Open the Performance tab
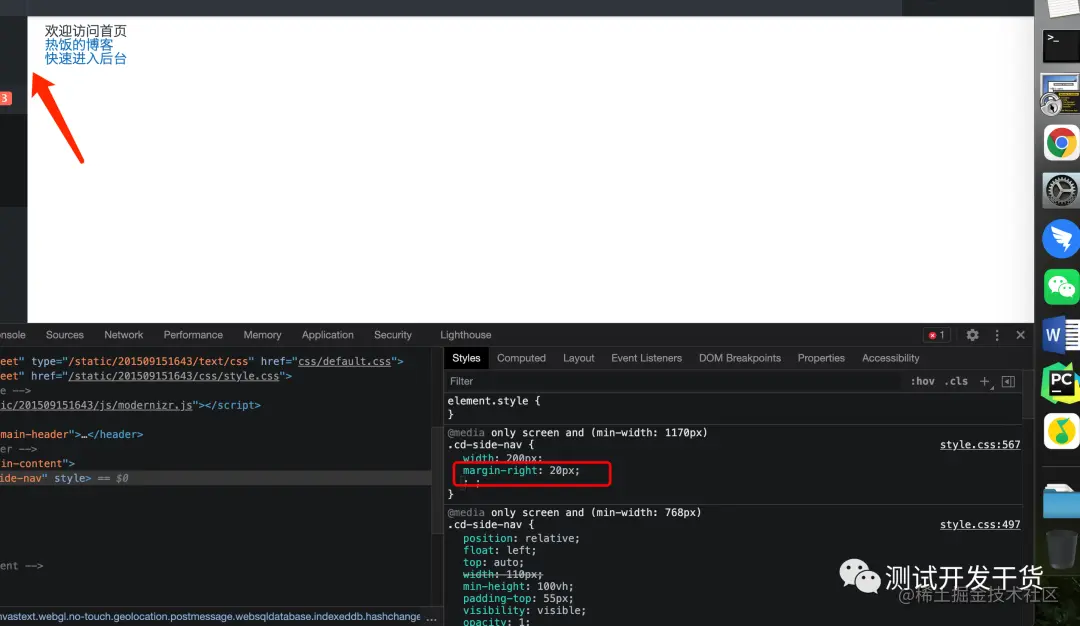Image resolution: width=1080 pixels, height=626 pixels. (x=193, y=335)
